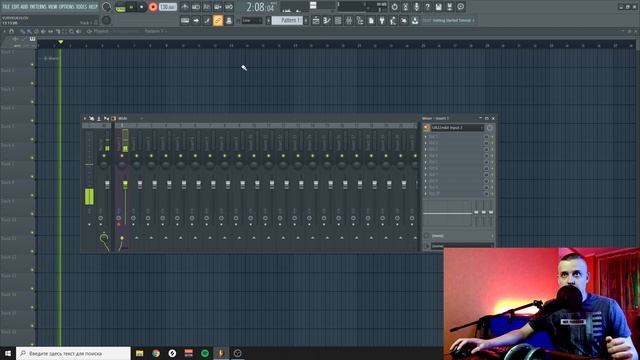
Task: Toggle the highlighted orange link icon
Action: (x=218, y=20)
